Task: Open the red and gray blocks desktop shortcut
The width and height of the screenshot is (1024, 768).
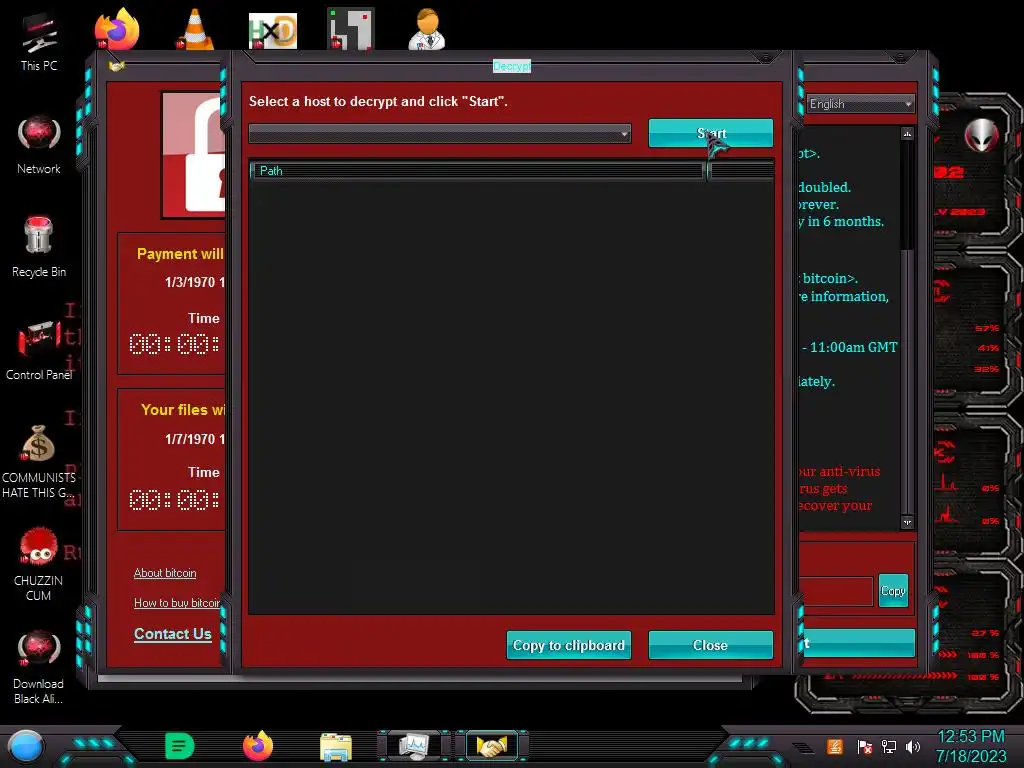Action: tap(351, 29)
